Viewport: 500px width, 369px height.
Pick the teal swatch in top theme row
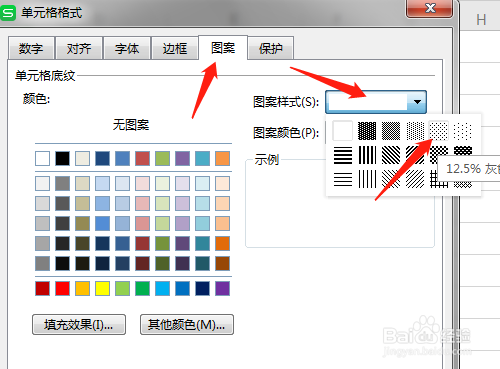[x=202, y=158]
